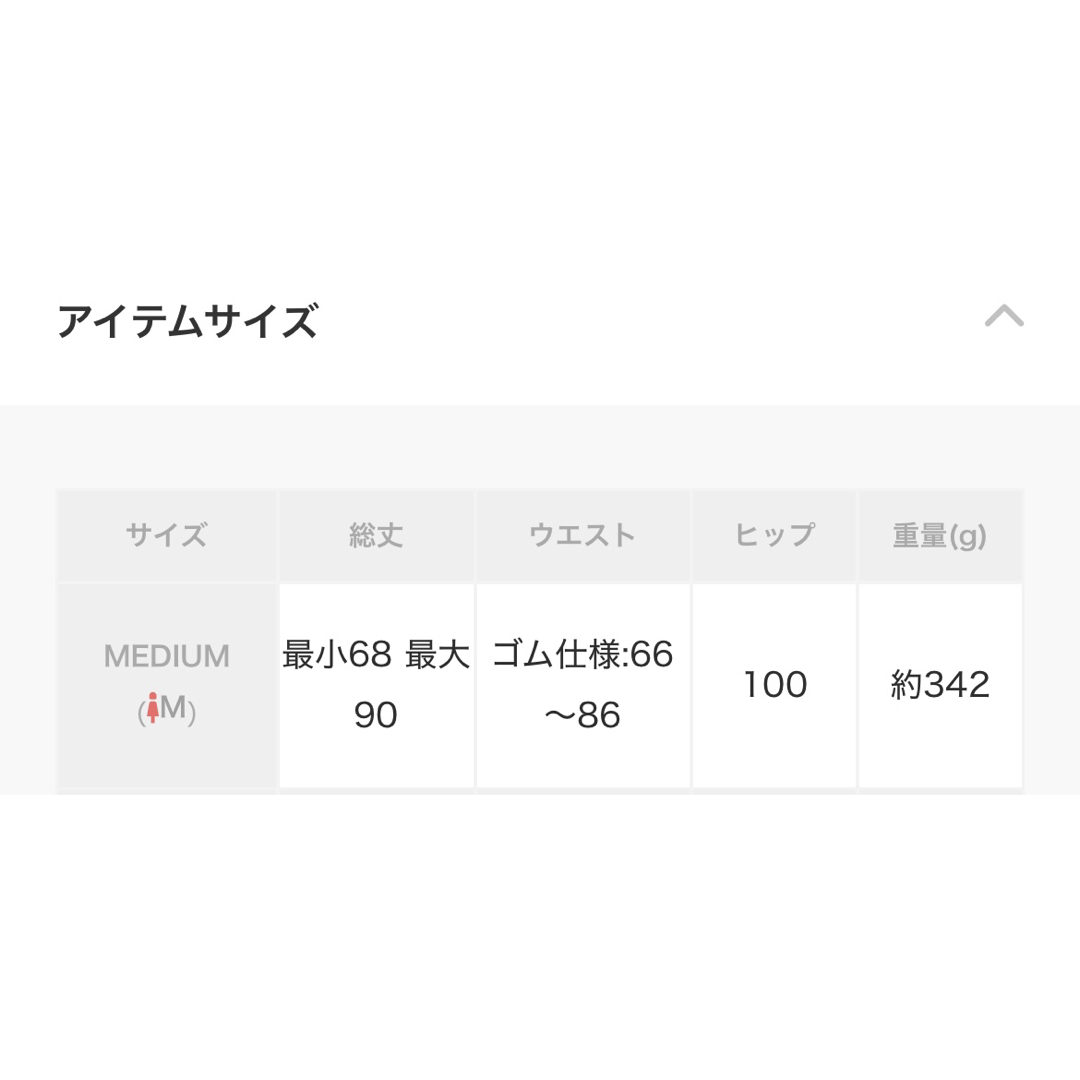Click the ～86 text in waist cell
Viewport: 1080px width, 1080px height.
click(x=583, y=715)
